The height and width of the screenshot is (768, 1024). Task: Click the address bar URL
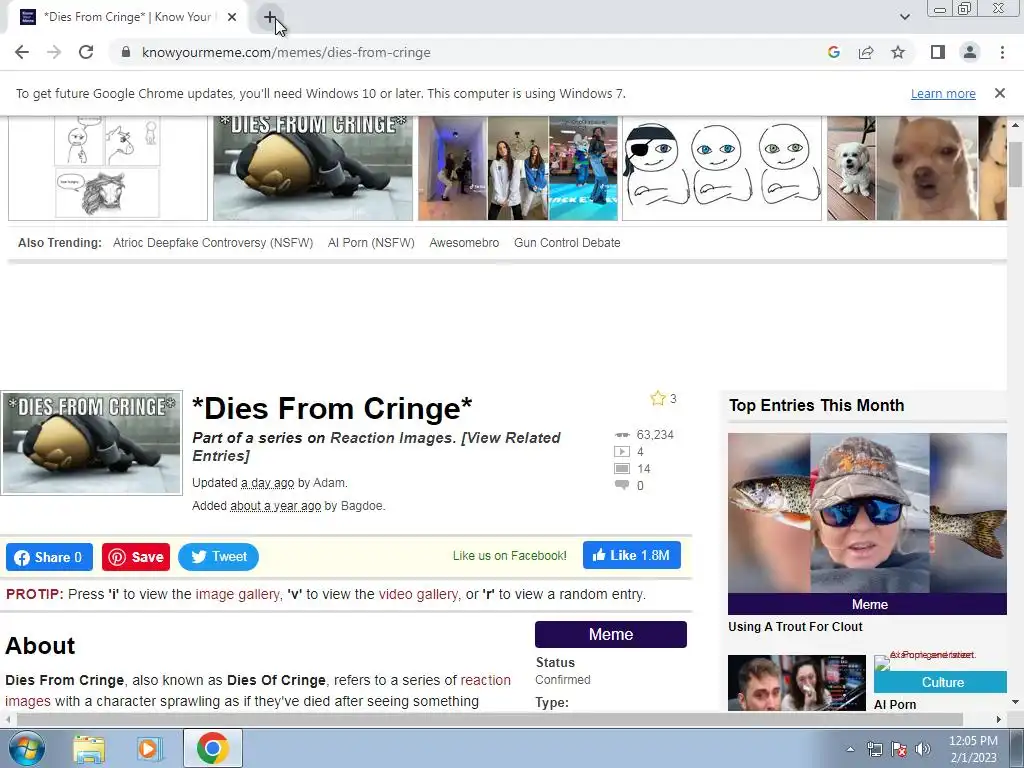click(x=286, y=52)
